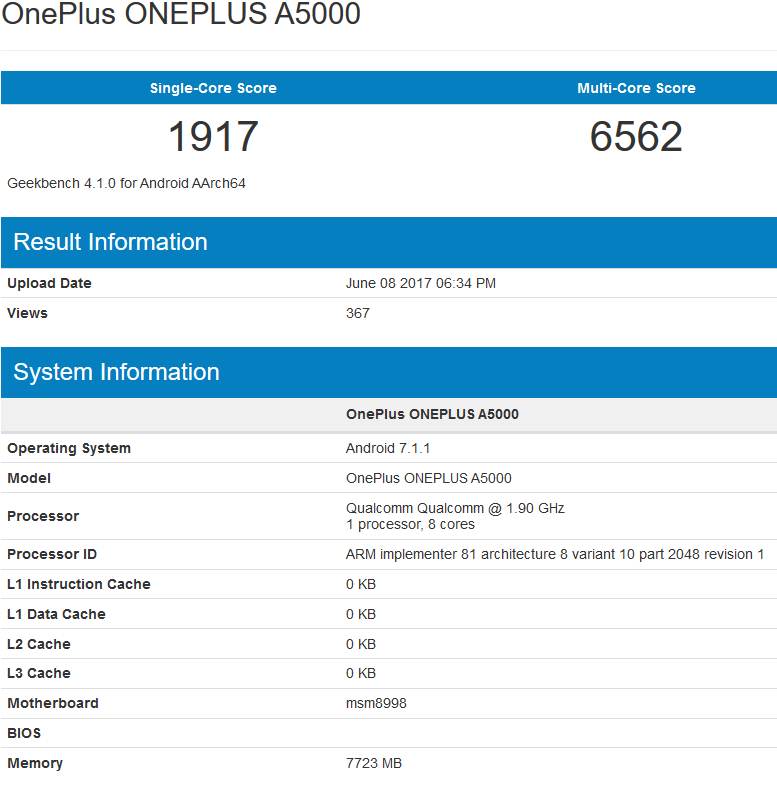Click the 7723 MB memory value
The image size is (777, 789).
point(374,763)
